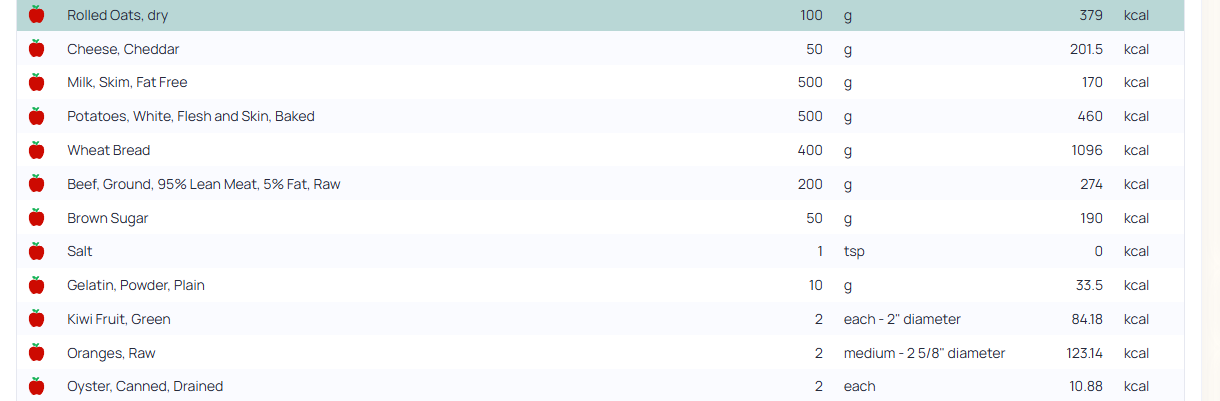
Task: Click the 1096 kcal value for Wheat Bread
Action: (1086, 150)
